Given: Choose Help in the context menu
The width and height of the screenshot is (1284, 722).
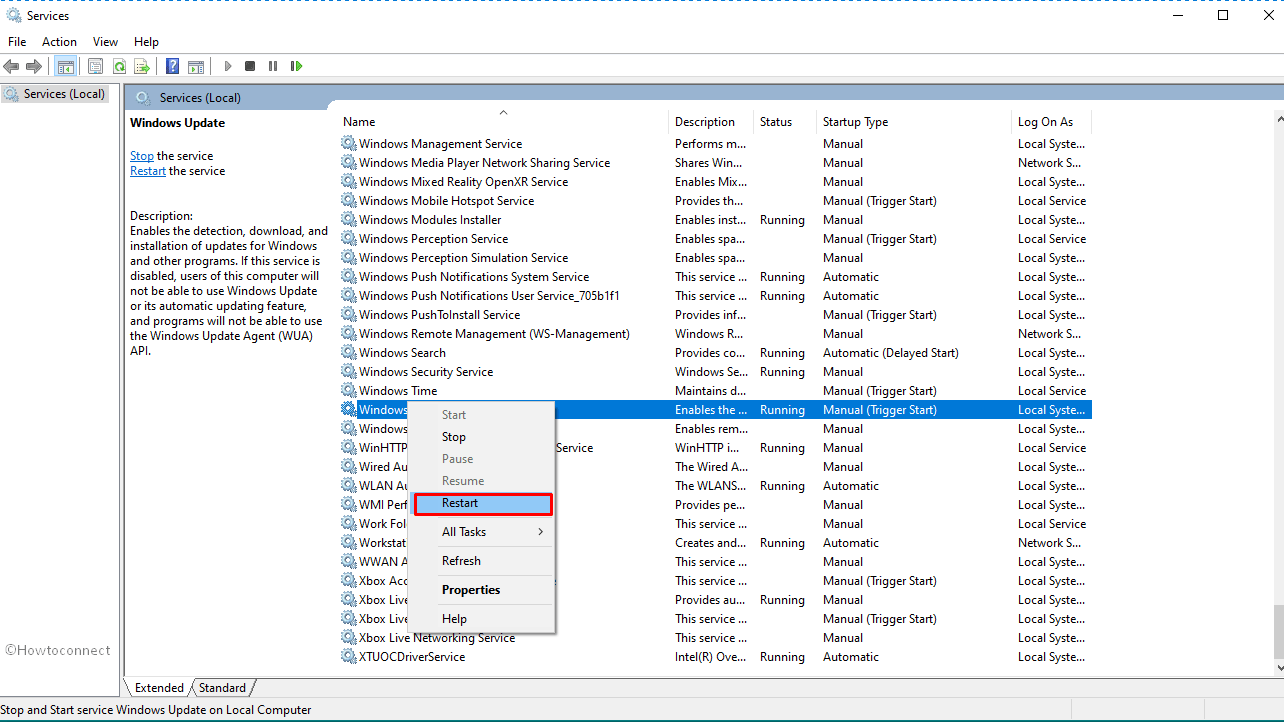Looking at the screenshot, I should (481, 618).
